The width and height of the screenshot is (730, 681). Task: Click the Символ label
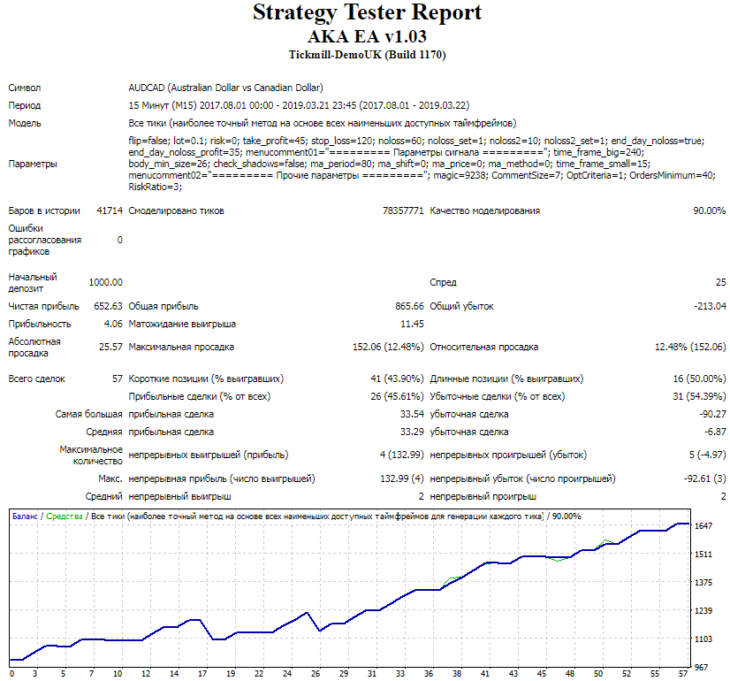pyautogui.click(x=24, y=88)
